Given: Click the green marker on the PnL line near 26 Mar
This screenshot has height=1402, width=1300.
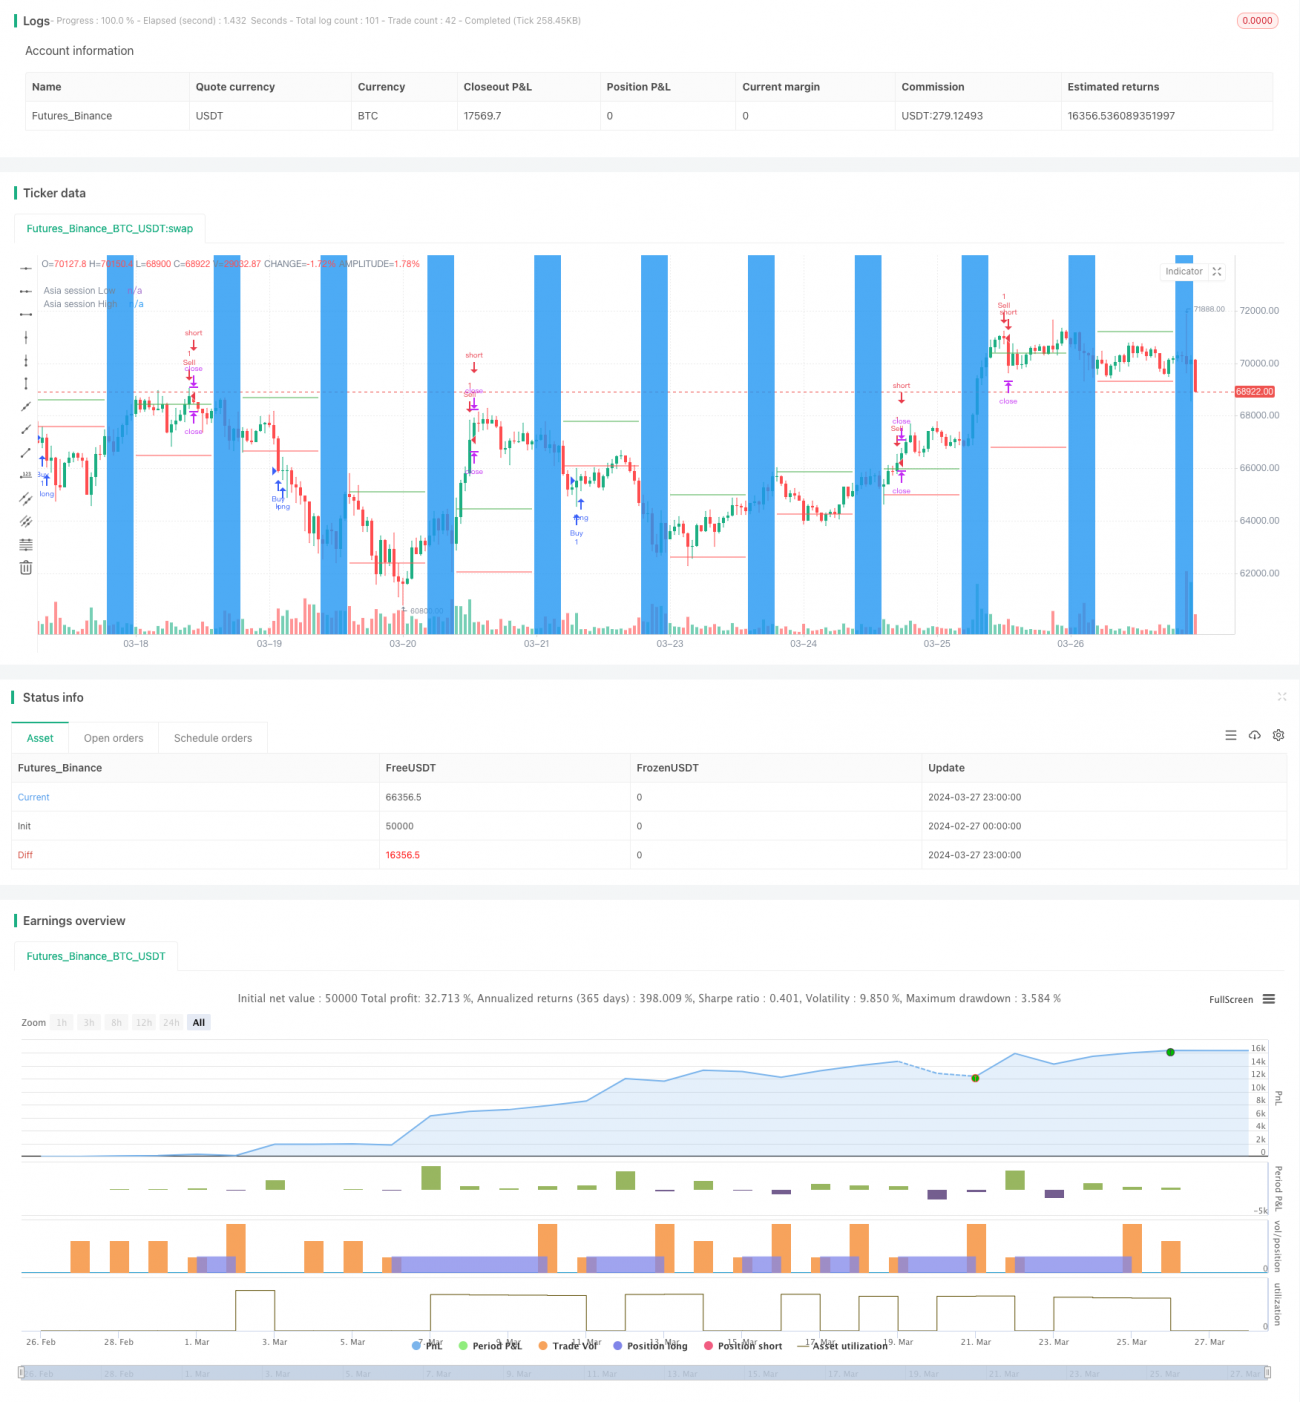Looking at the screenshot, I should click(x=1170, y=1052).
